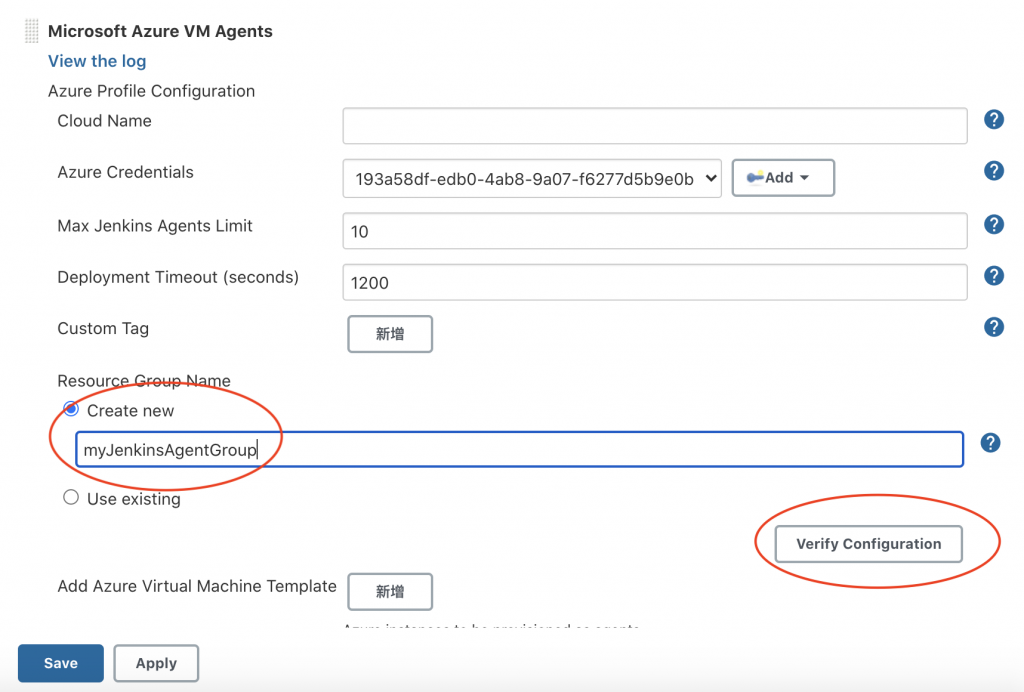Click the Azure Credentials label
The width and height of the screenshot is (1024, 692).
(x=125, y=172)
